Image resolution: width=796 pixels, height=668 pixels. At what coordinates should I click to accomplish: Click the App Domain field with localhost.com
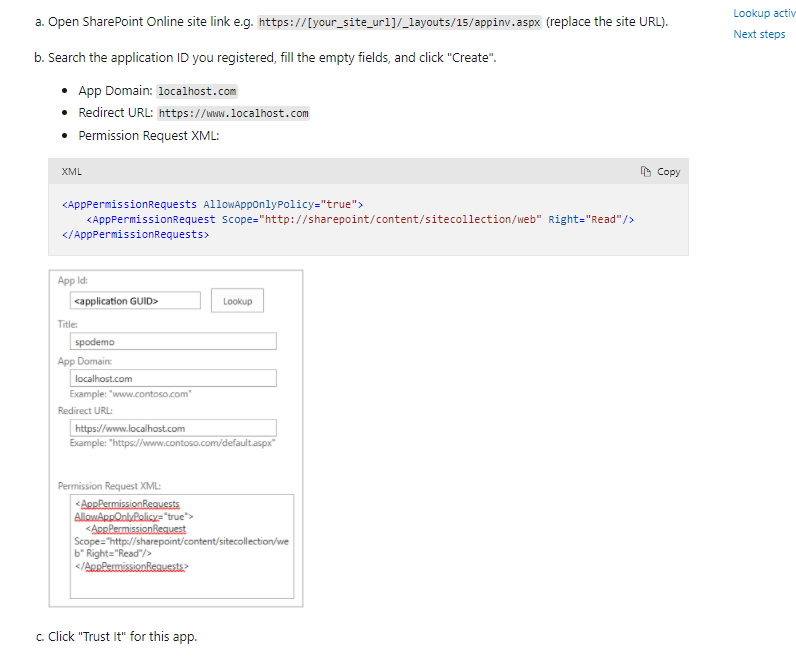pyautogui.click(x=173, y=378)
